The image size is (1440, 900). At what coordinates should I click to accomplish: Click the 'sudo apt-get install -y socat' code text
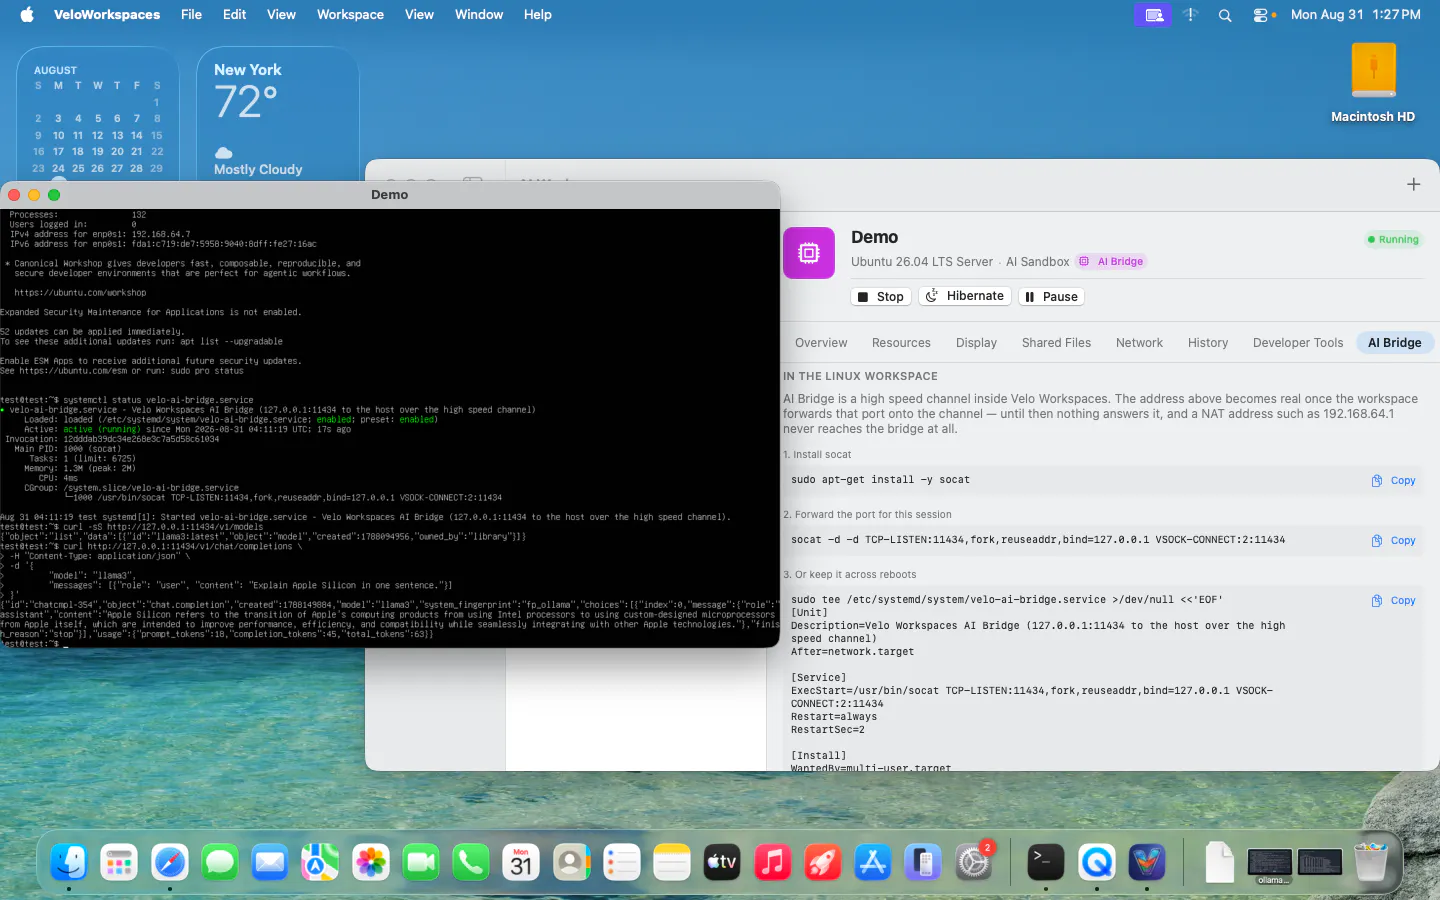pos(880,480)
